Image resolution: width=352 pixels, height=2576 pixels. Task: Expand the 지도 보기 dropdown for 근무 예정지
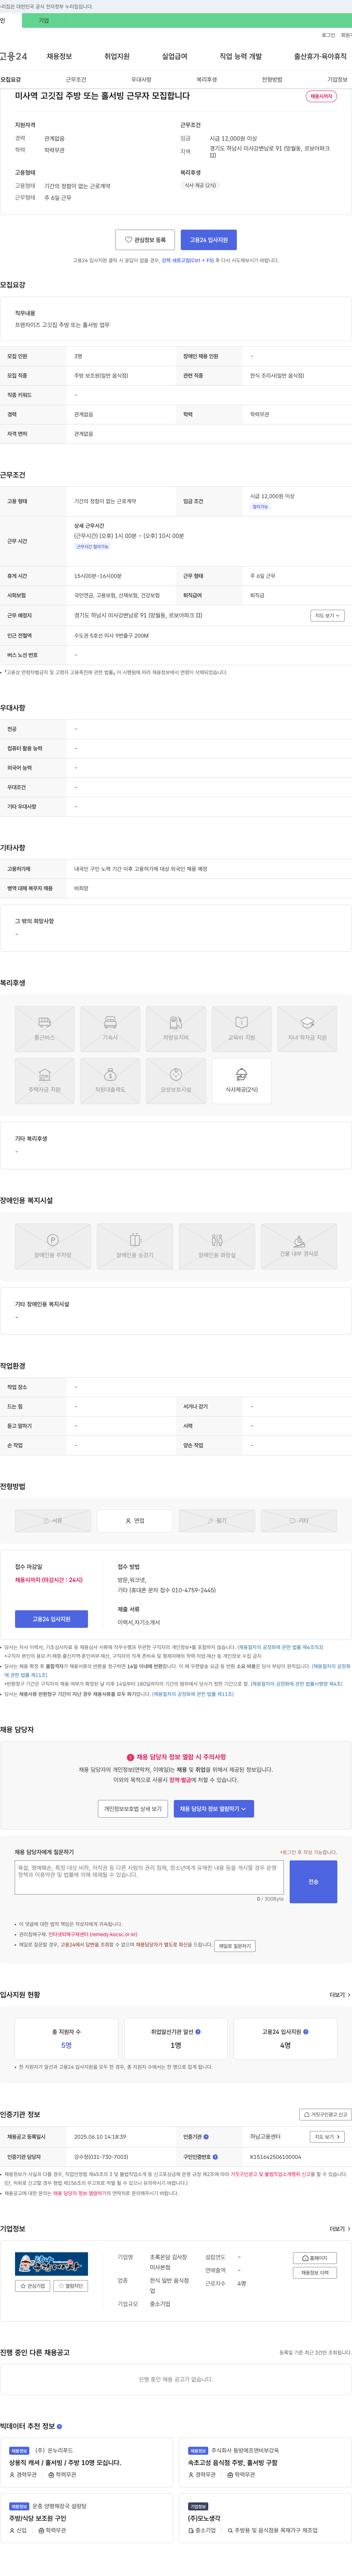point(327,616)
